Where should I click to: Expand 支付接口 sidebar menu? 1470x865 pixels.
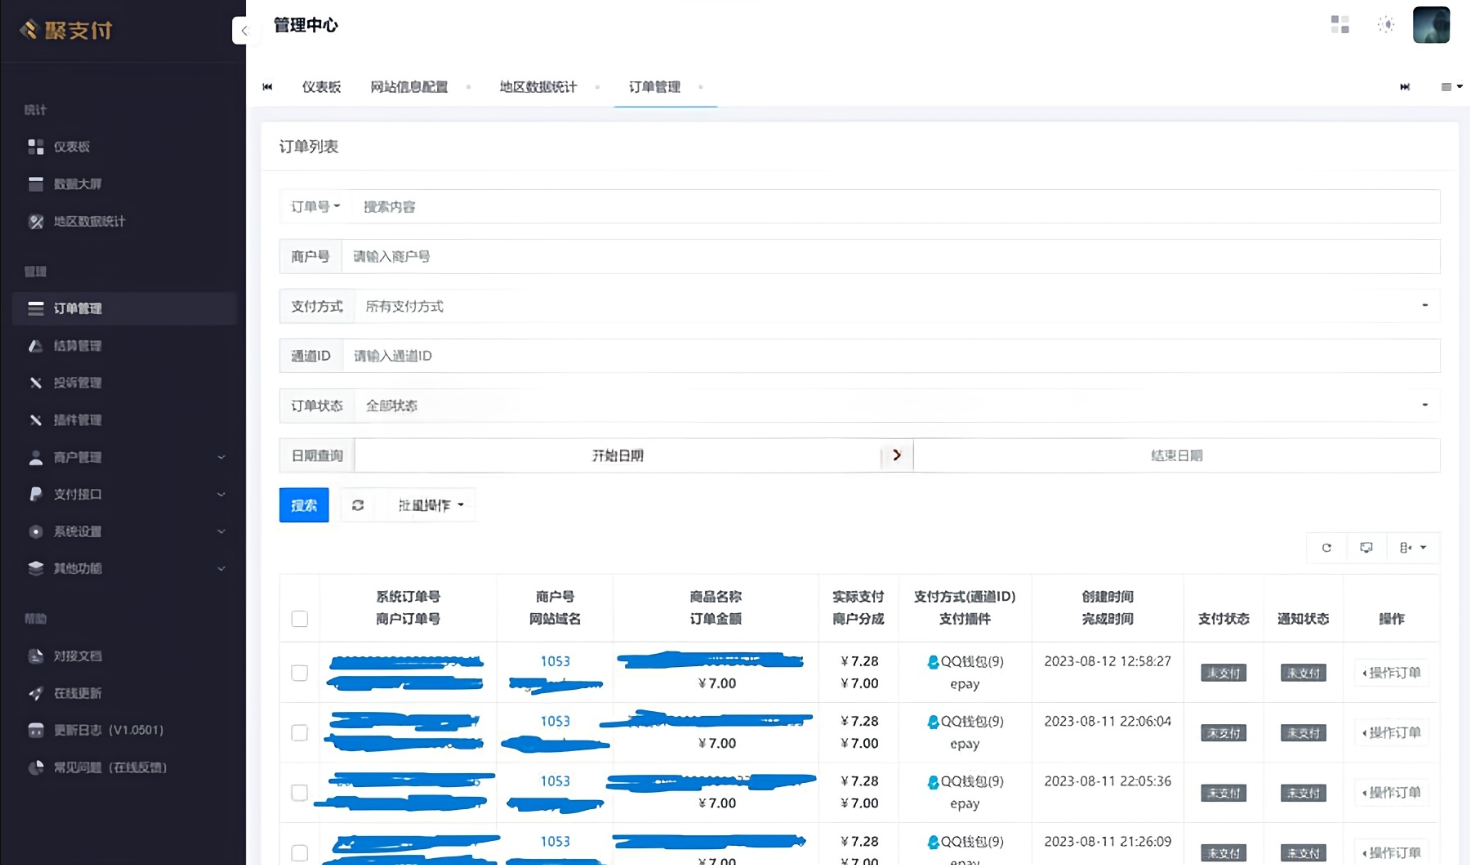click(x=124, y=494)
